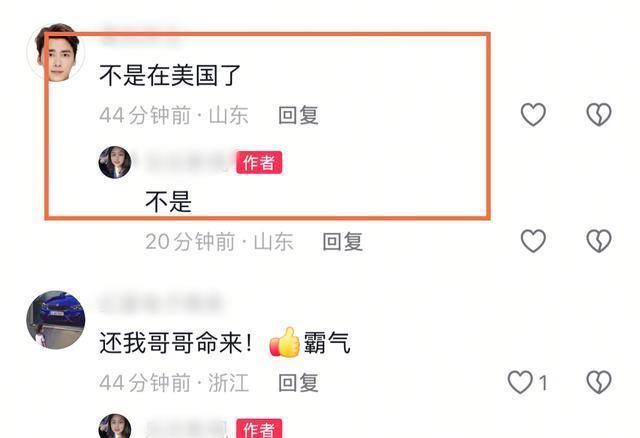Open the author's avatar above 不是
The width and height of the screenshot is (640, 438).
coord(115,162)
